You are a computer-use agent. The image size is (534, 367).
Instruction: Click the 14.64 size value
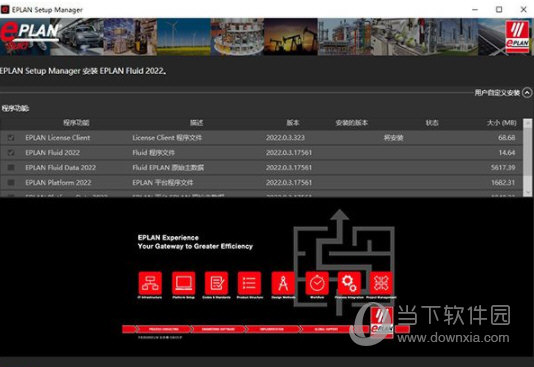(x=507, y=153)
